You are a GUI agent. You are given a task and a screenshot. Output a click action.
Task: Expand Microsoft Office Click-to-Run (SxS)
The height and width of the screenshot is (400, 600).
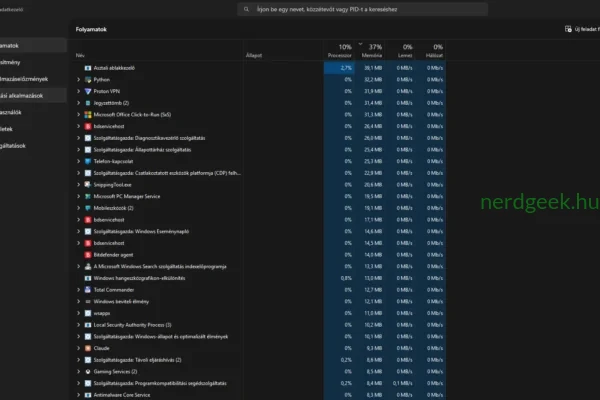coord(78,114)
